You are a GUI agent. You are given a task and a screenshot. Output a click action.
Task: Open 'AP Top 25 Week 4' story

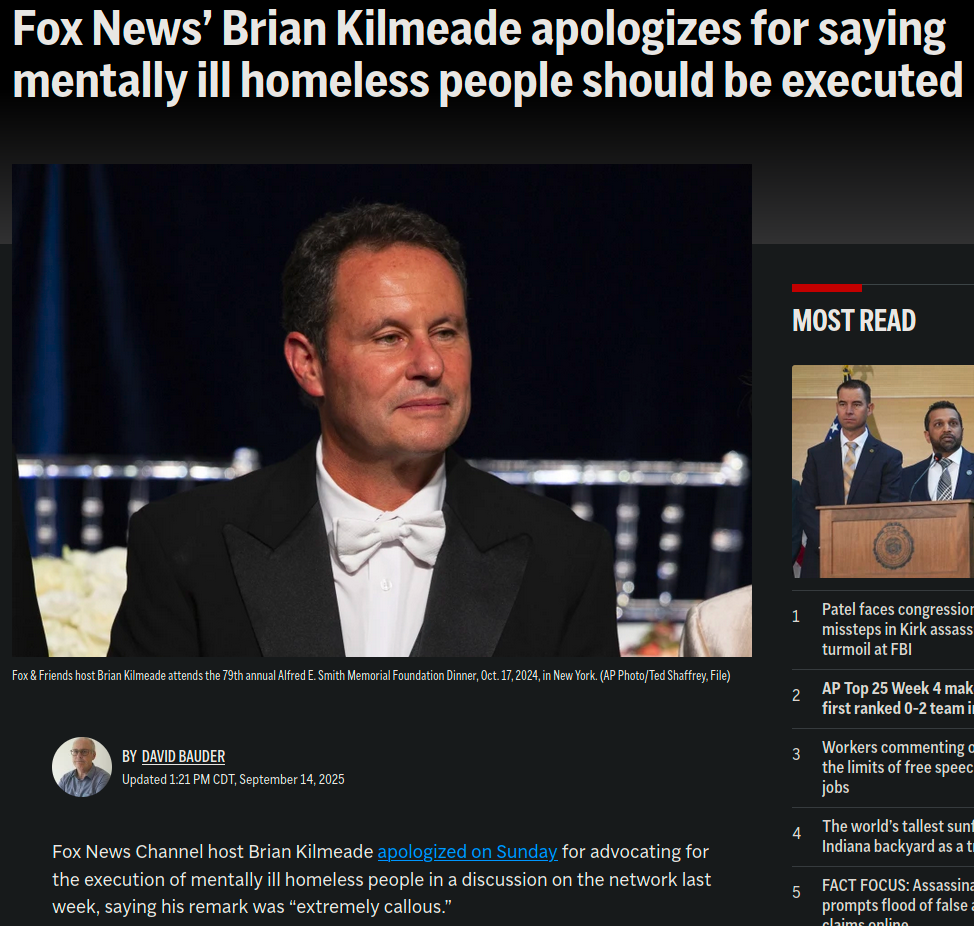[898, 698]
